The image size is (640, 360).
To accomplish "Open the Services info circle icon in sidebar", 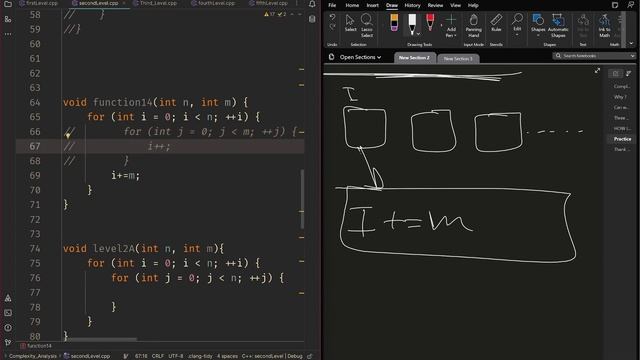I will click(8, 327).
